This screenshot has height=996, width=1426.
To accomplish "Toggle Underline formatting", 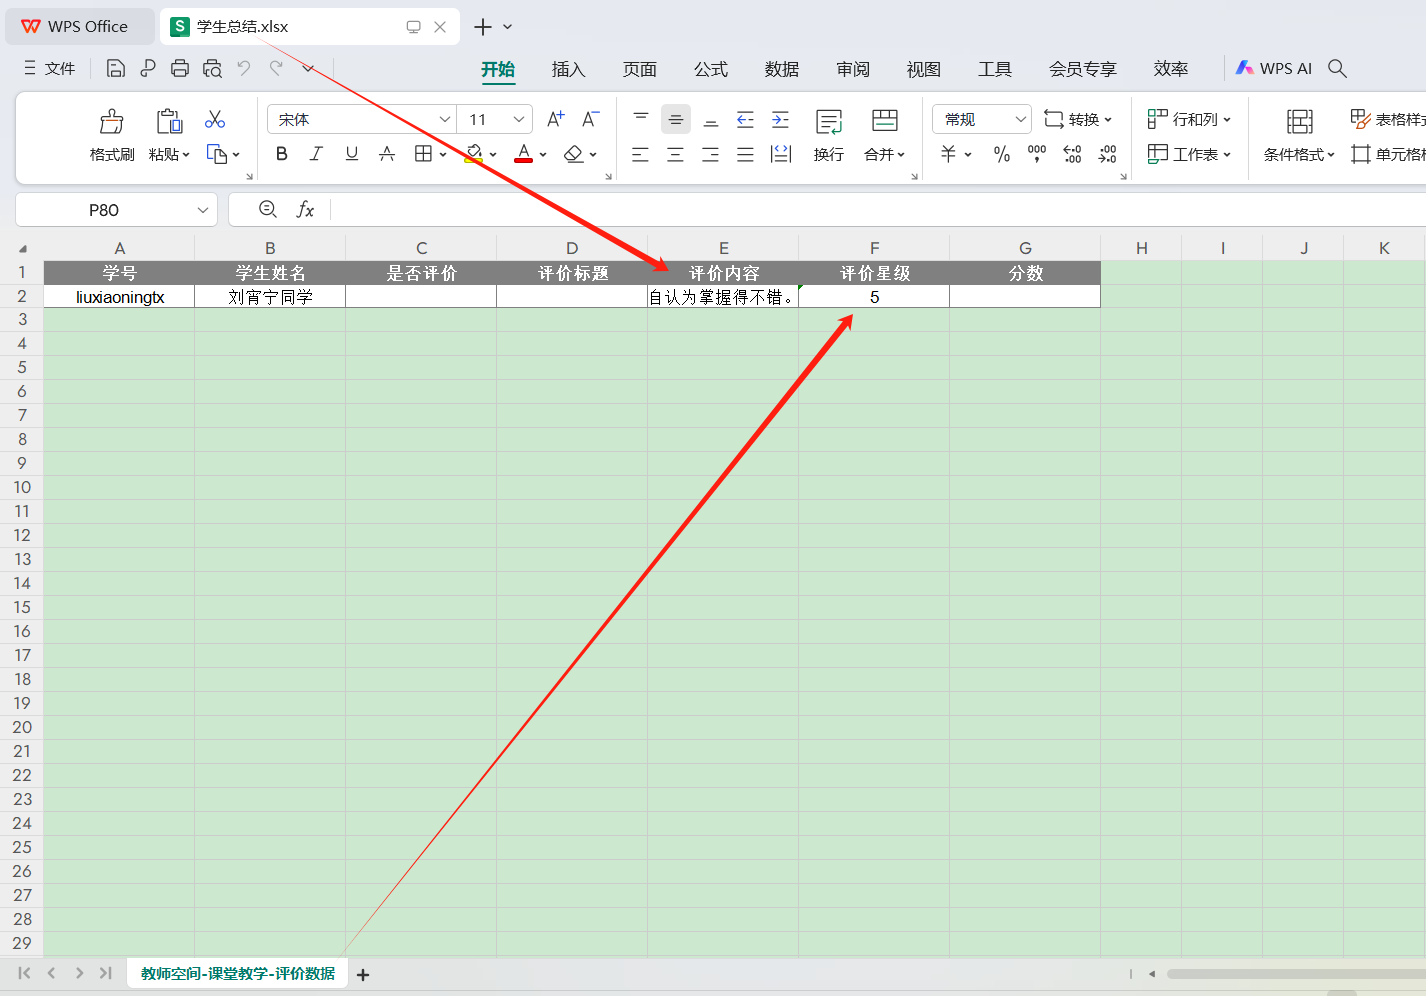I will coord(352,154).
